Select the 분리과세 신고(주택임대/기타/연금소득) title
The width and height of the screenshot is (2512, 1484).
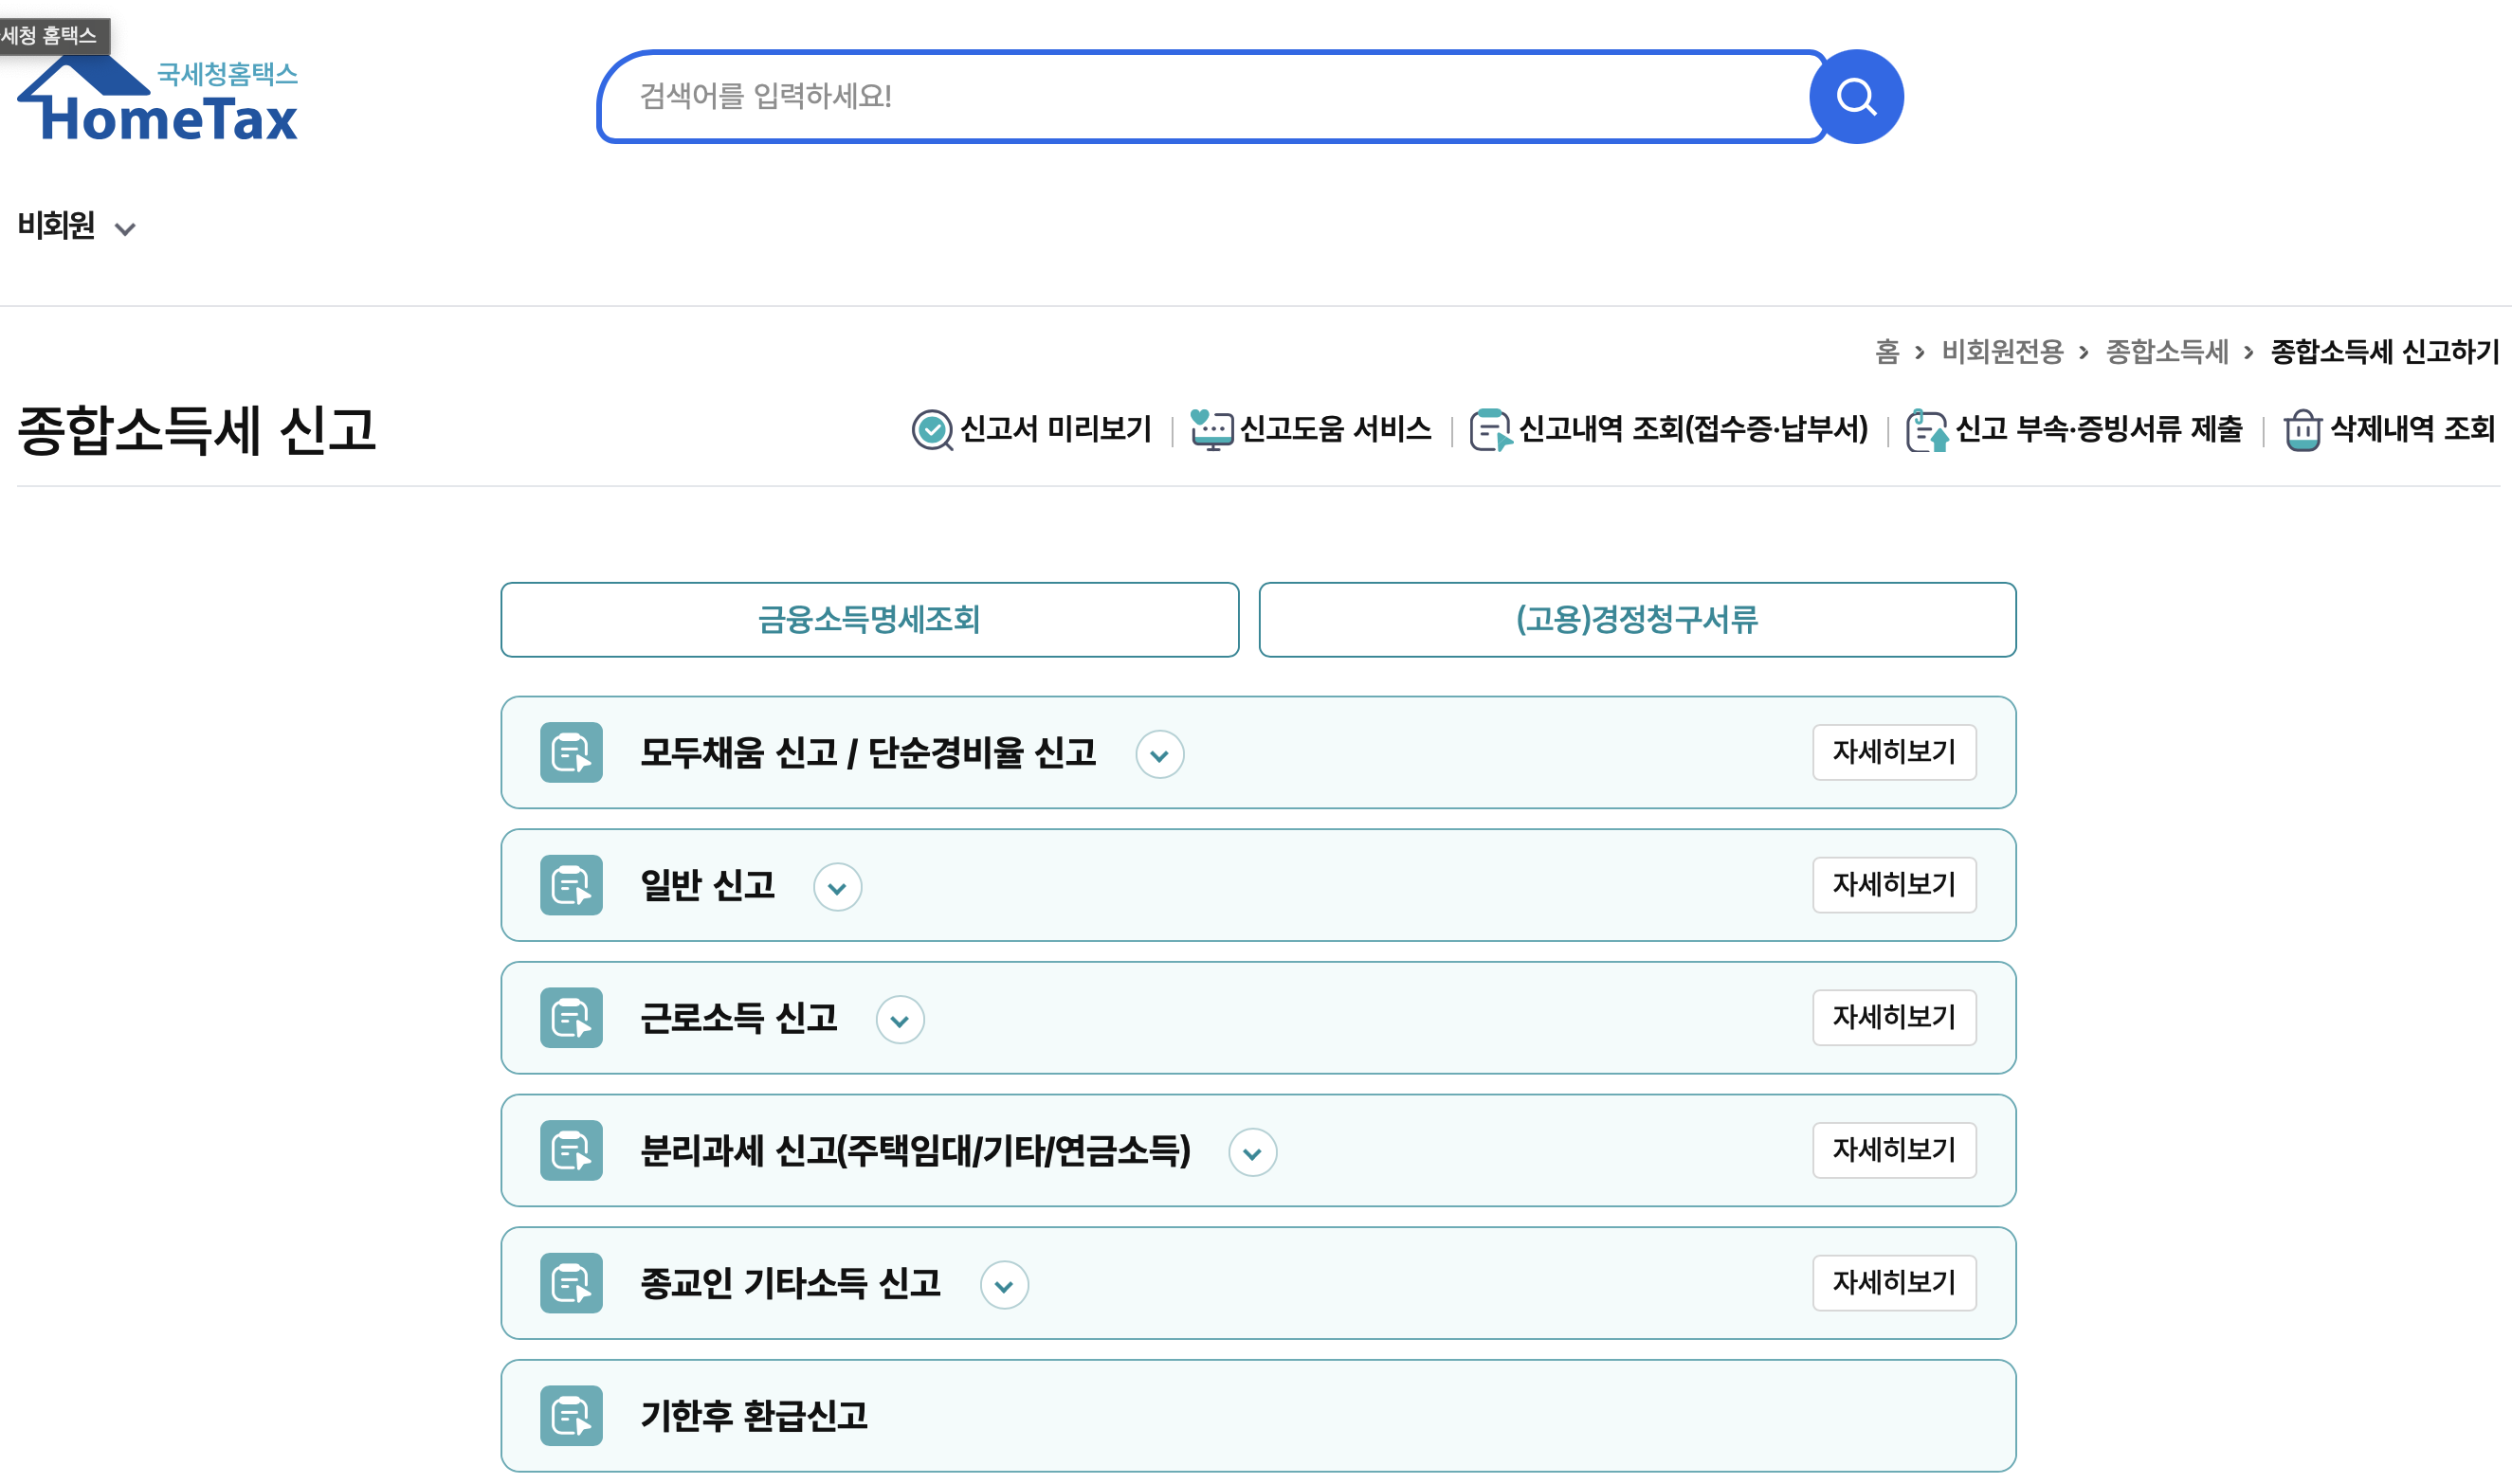(915, 1150)
